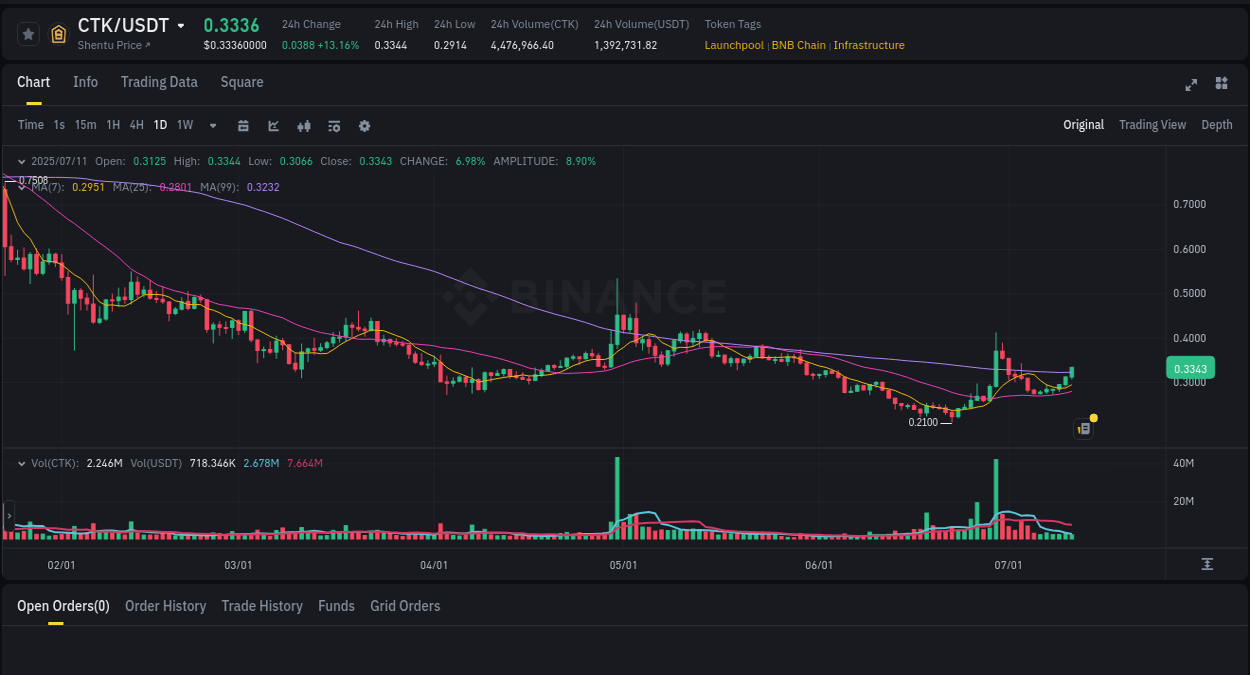The image size is (1250, 675).
Task: Open the Launchpool token tag link
Action: pyautogui.click(x=734, y=45)
